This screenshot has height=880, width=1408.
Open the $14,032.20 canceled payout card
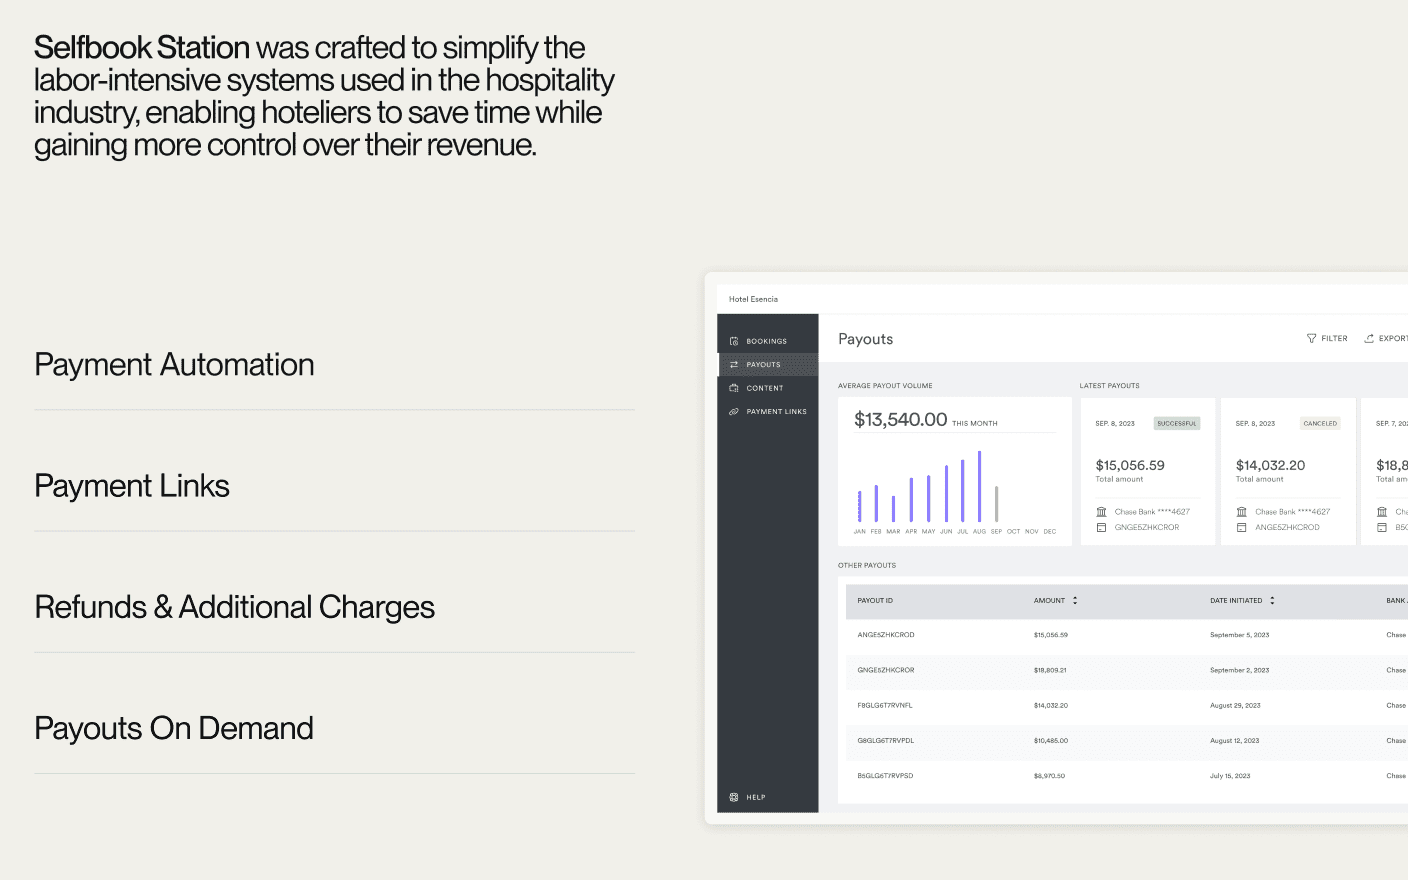pyautogui.click(x=1286, y=471)
